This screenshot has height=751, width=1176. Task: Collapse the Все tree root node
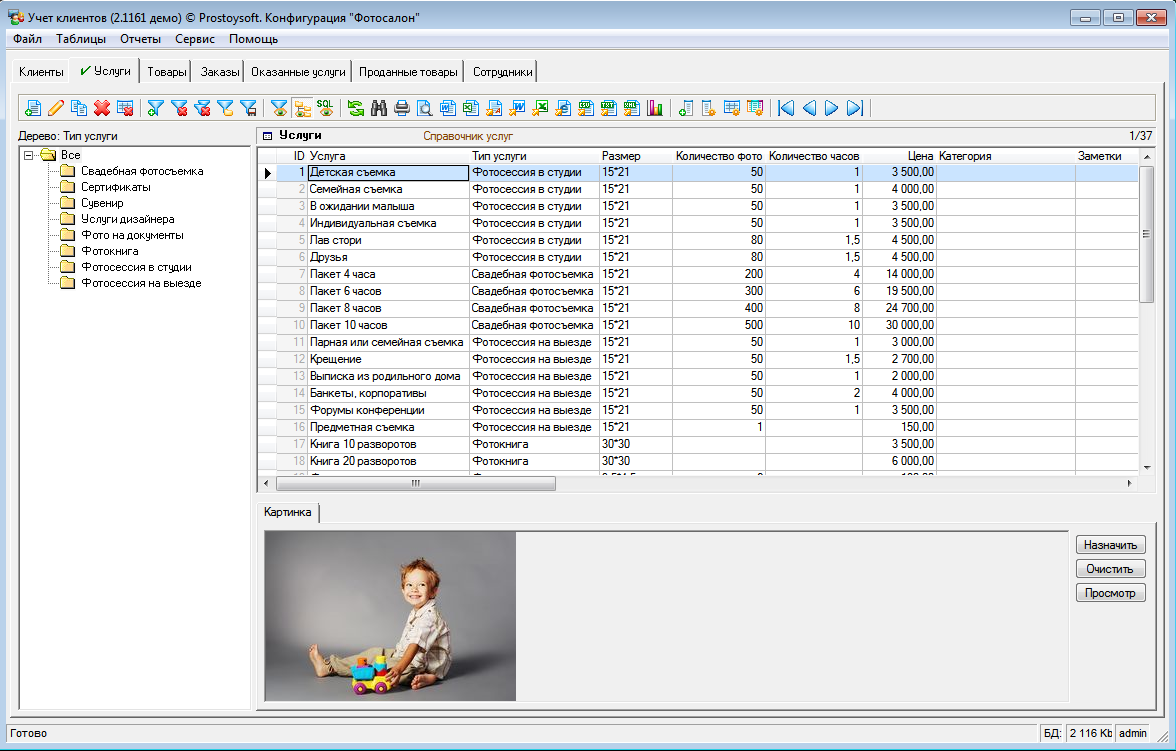(28, 155)
